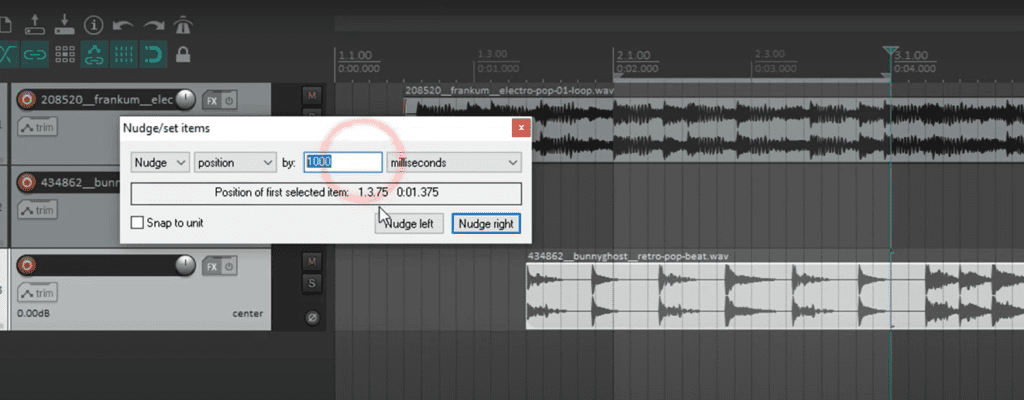Mute the 208520__frankum track

pyautogui.click(x=312, y=96)
